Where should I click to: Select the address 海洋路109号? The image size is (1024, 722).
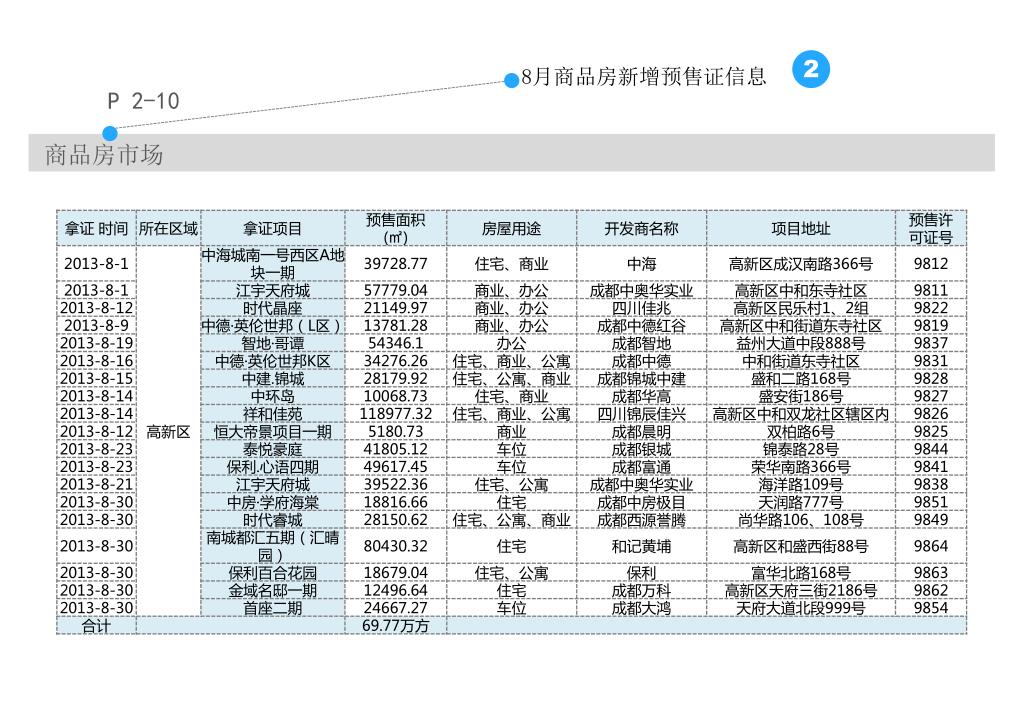click(x=801, y=484)
